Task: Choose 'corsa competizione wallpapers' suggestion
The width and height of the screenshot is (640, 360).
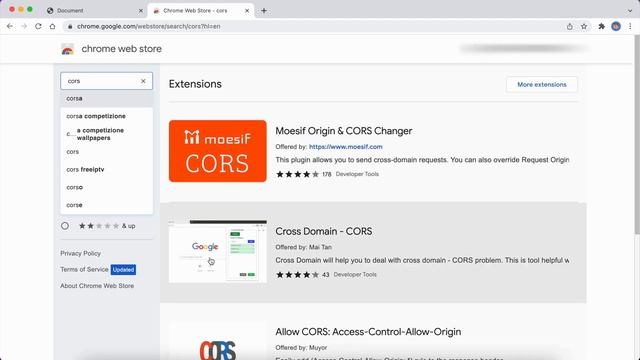Action: pyautogui.click(x=107, y=134)
